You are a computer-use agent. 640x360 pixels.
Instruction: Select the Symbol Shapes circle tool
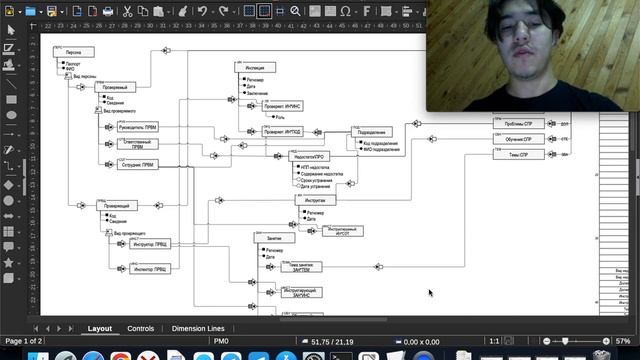pyautogui.click(x=9, y=200)
